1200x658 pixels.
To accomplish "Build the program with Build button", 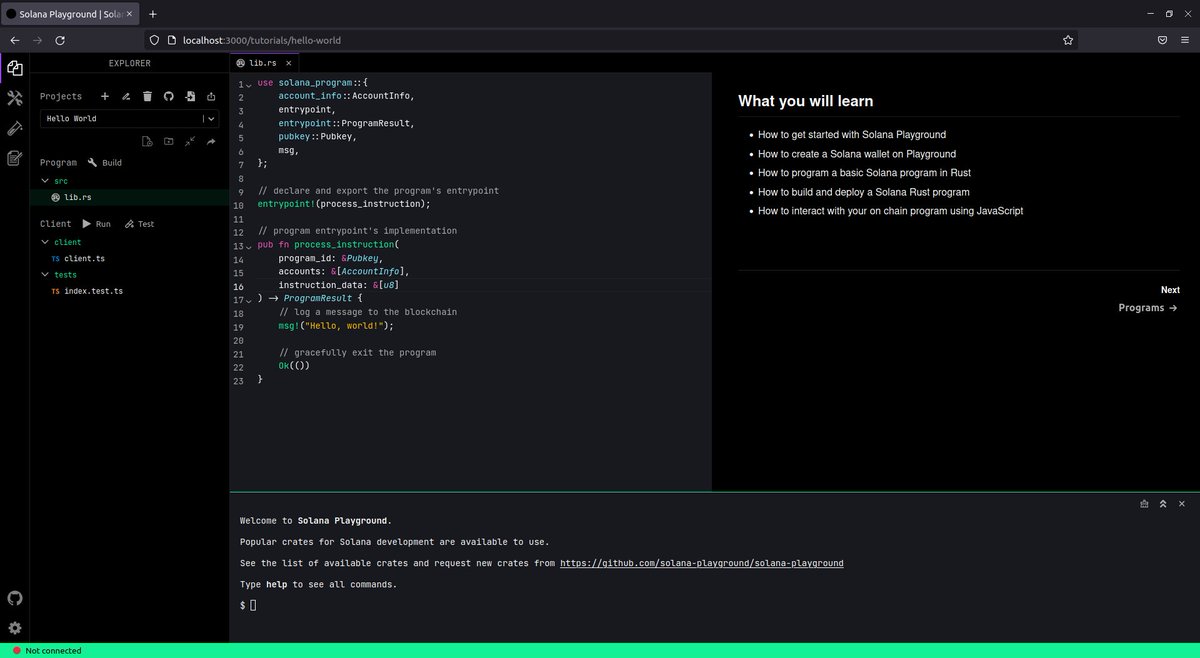I will pyautogui.click(x=105, y=162).
